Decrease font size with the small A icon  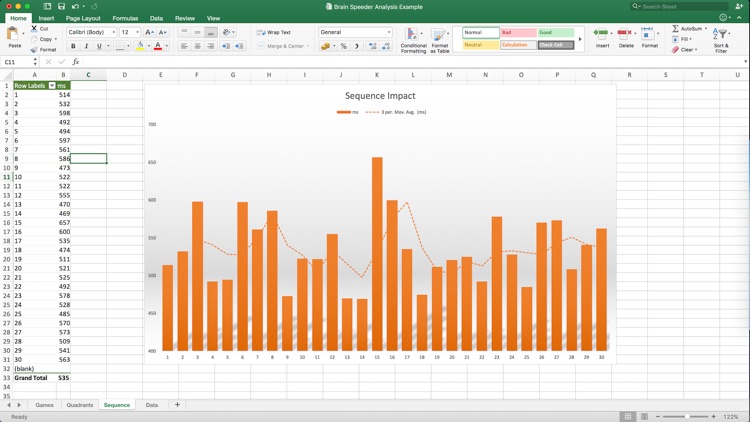(x=163, y=32)
